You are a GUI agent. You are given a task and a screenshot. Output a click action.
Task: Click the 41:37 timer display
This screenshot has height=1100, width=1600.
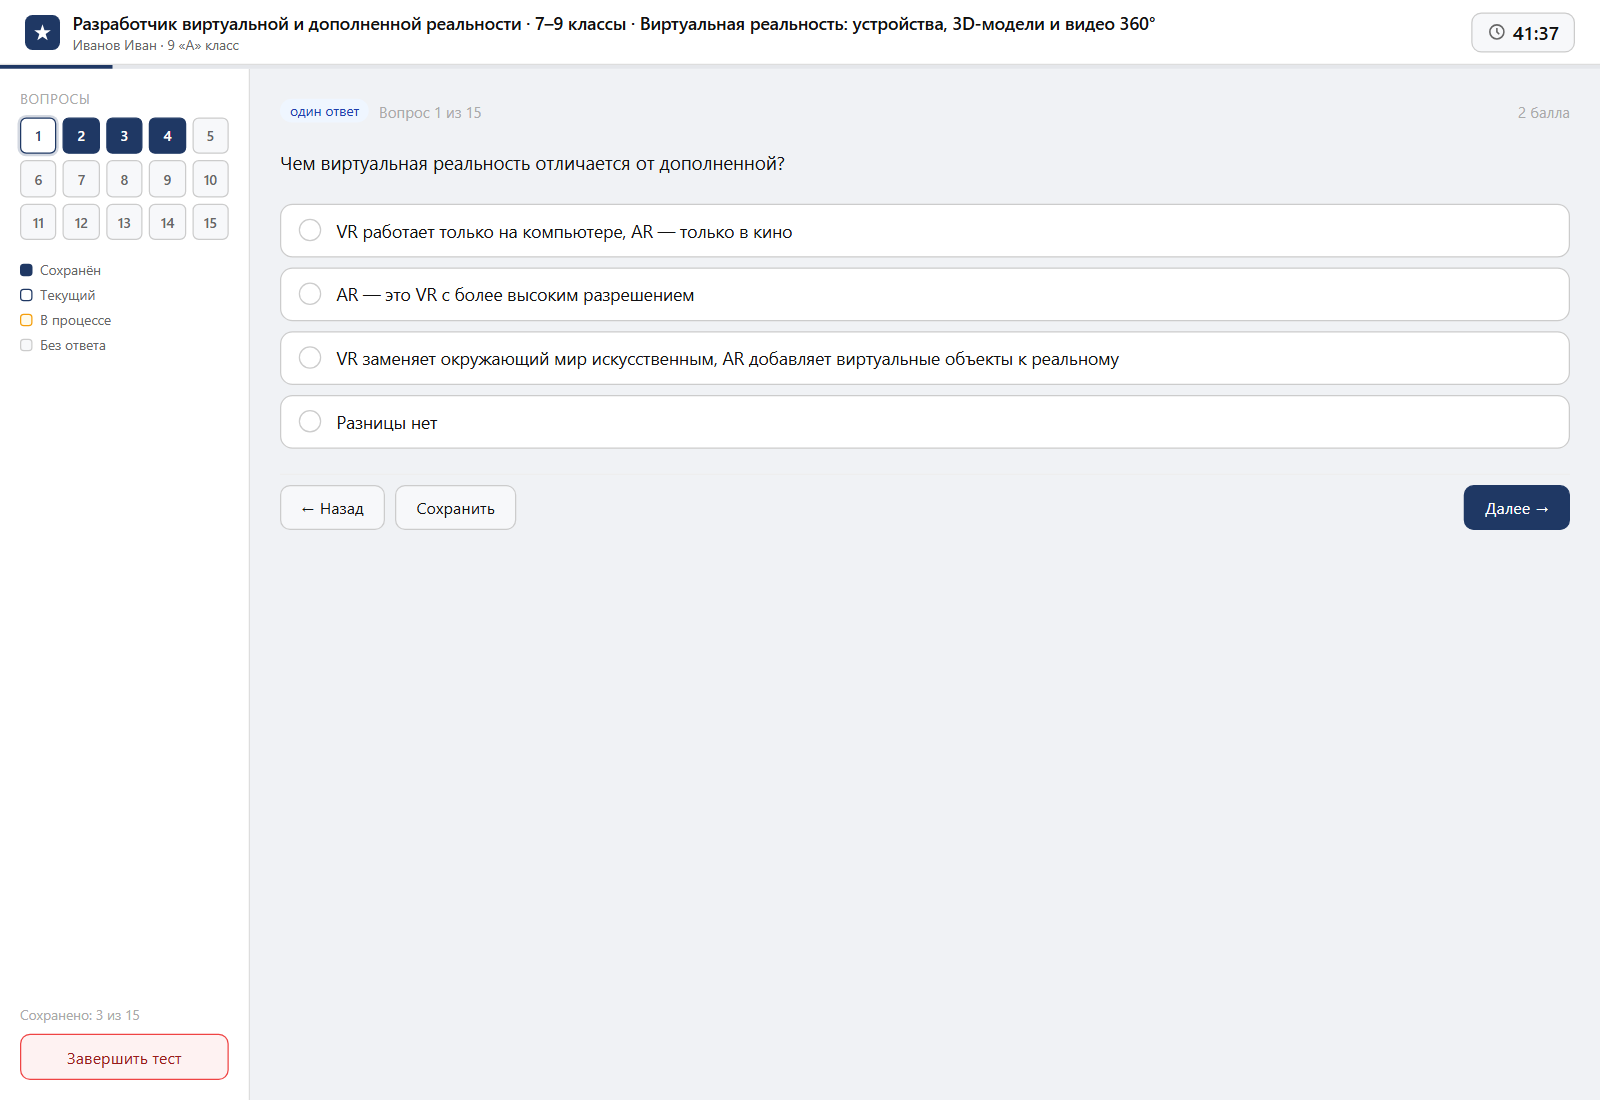[1523, 33]
